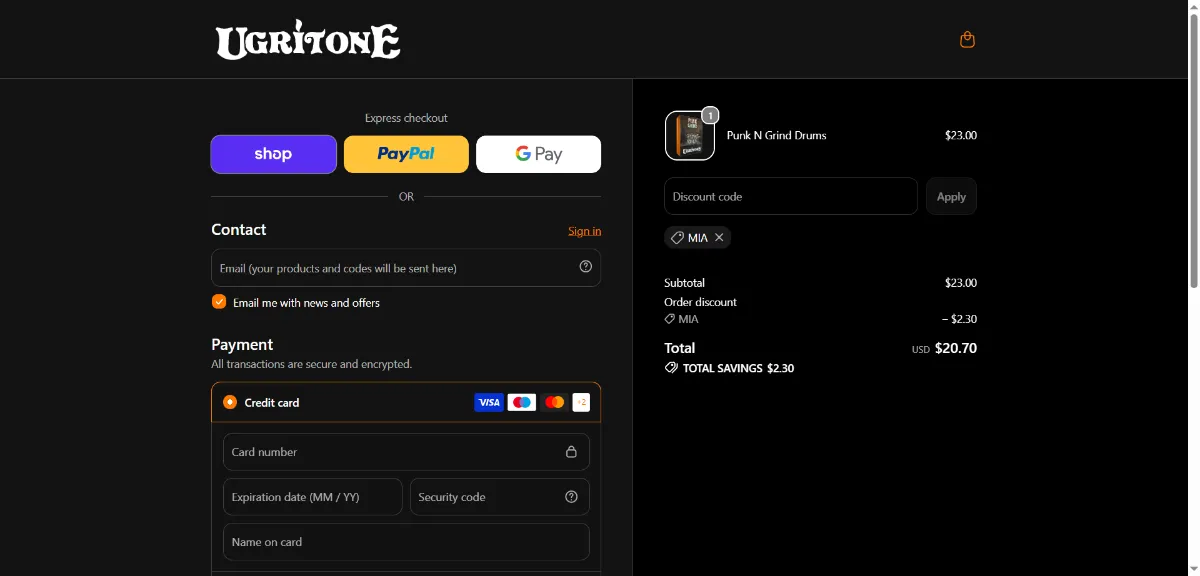
Task: Click the Order discount label
Action: coord(700,302)
